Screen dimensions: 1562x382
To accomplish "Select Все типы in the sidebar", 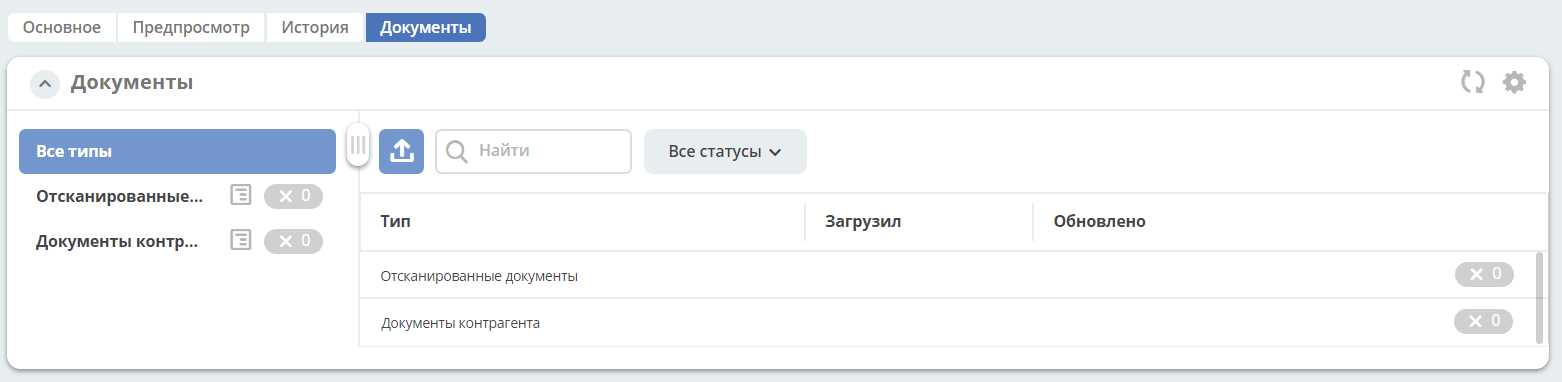I will pyautogui.click(x=178, y=152).
